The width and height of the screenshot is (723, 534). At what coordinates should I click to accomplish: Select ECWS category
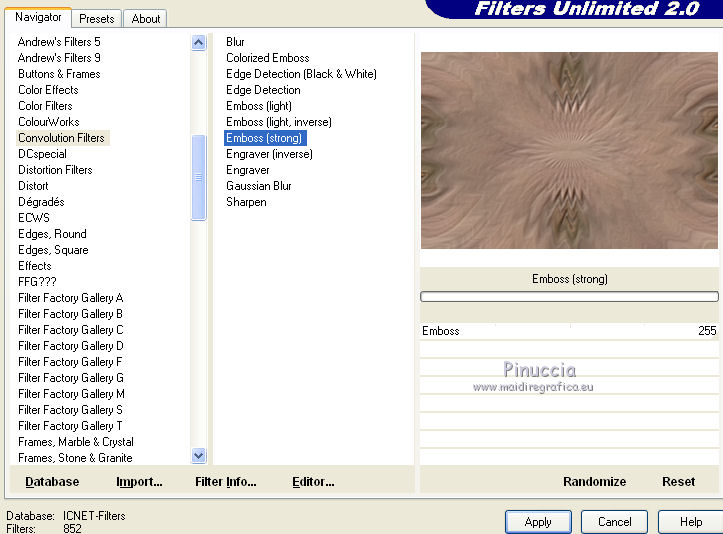pos(34,218)
